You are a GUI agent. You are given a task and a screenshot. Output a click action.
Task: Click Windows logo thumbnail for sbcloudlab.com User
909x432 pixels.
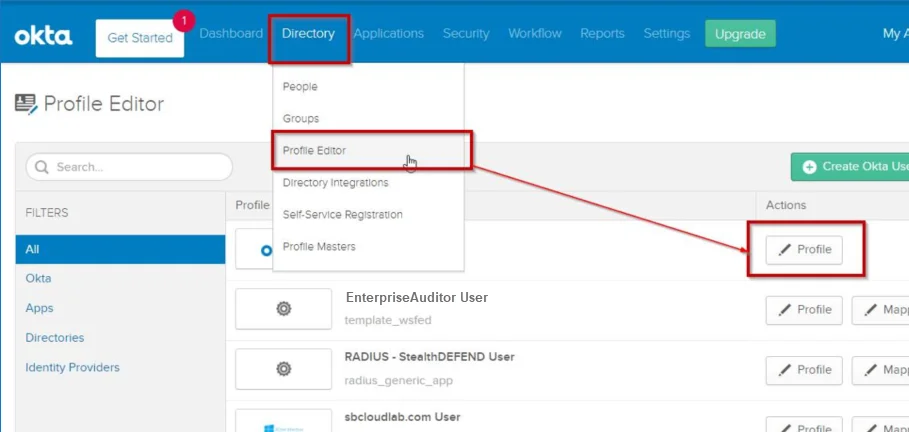pos(283,421)
